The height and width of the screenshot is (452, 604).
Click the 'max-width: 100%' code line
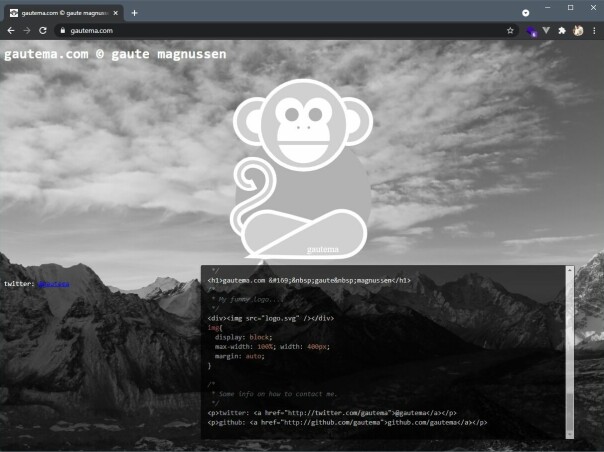coord(272,347)
